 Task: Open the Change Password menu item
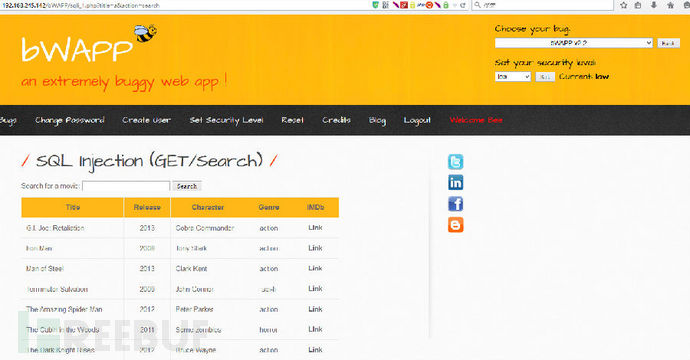click(x=70, y=120)
